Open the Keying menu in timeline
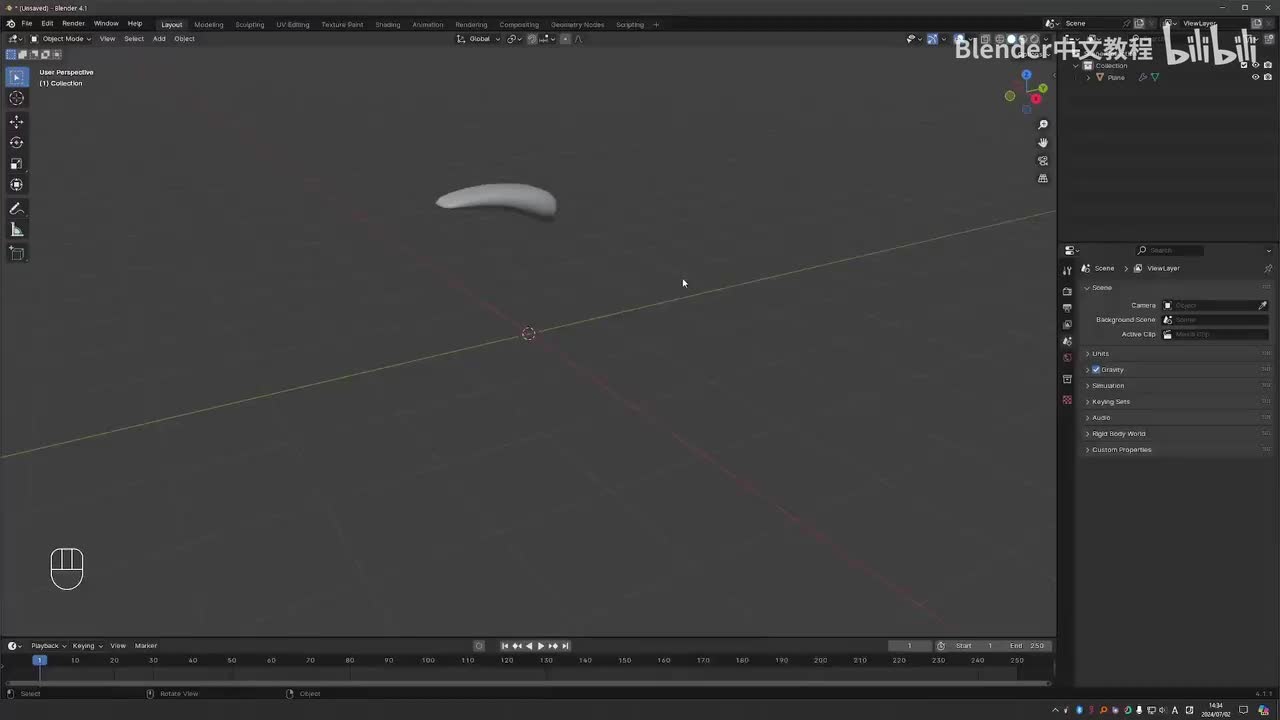This screenshot has height=720, width=1280. (87, 646)
